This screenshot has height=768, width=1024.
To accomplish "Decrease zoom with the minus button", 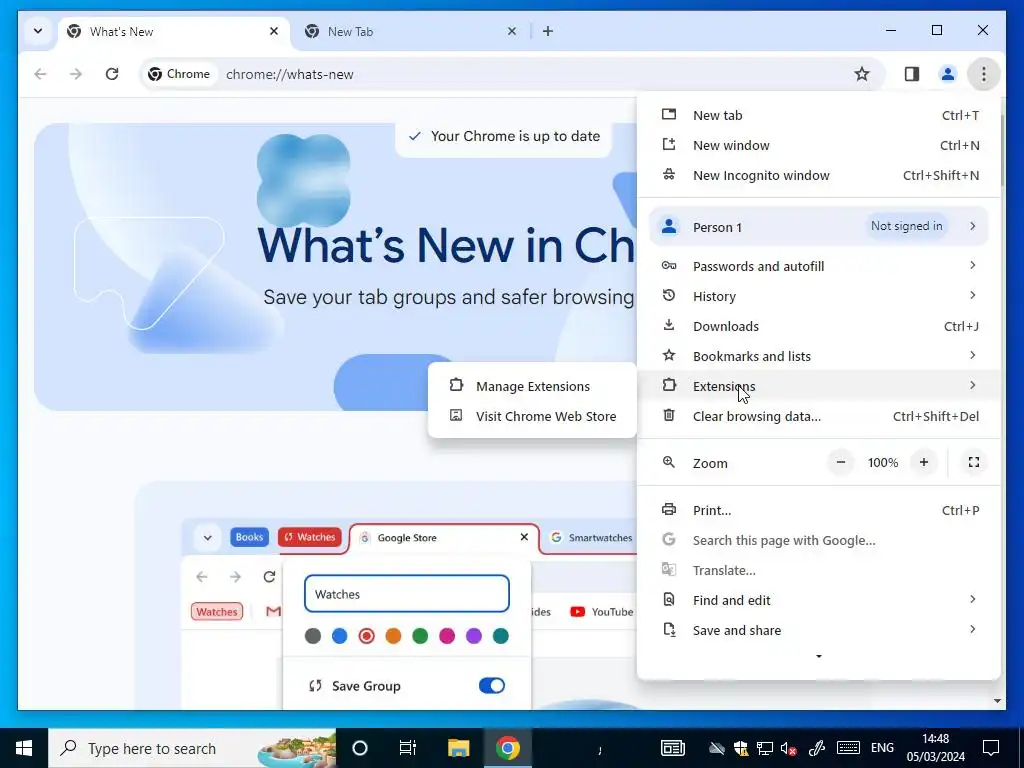I will [x=840, y=462].
